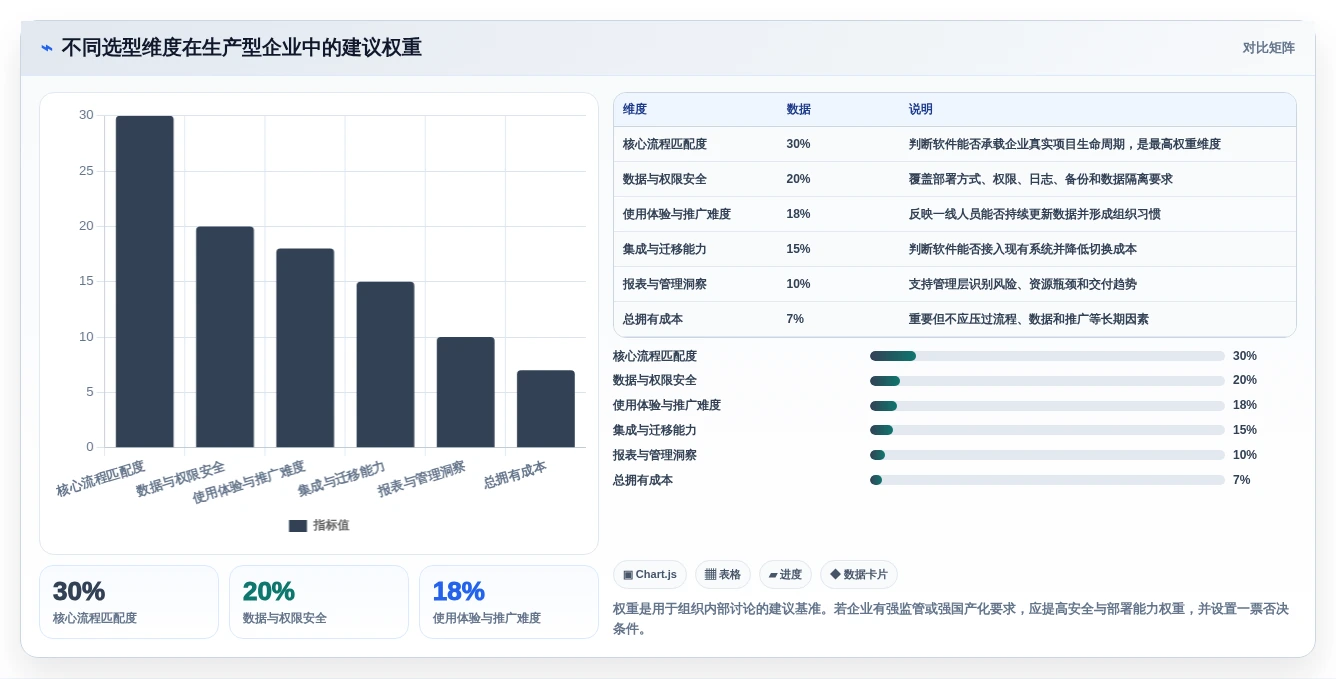Click the description starting 覆盖部署方式
Image resolution: width=1336 pixels, height=679 pixels.
(x=1041, y=180)
